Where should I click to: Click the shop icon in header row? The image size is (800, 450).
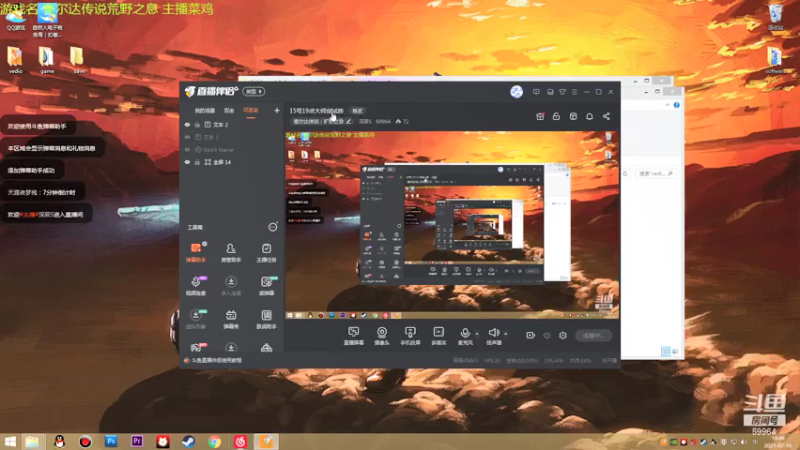pos(573,116)
